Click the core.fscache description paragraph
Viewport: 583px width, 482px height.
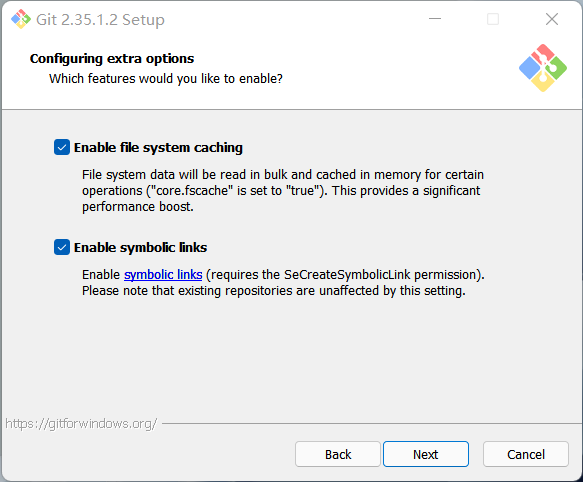(283, 190)
